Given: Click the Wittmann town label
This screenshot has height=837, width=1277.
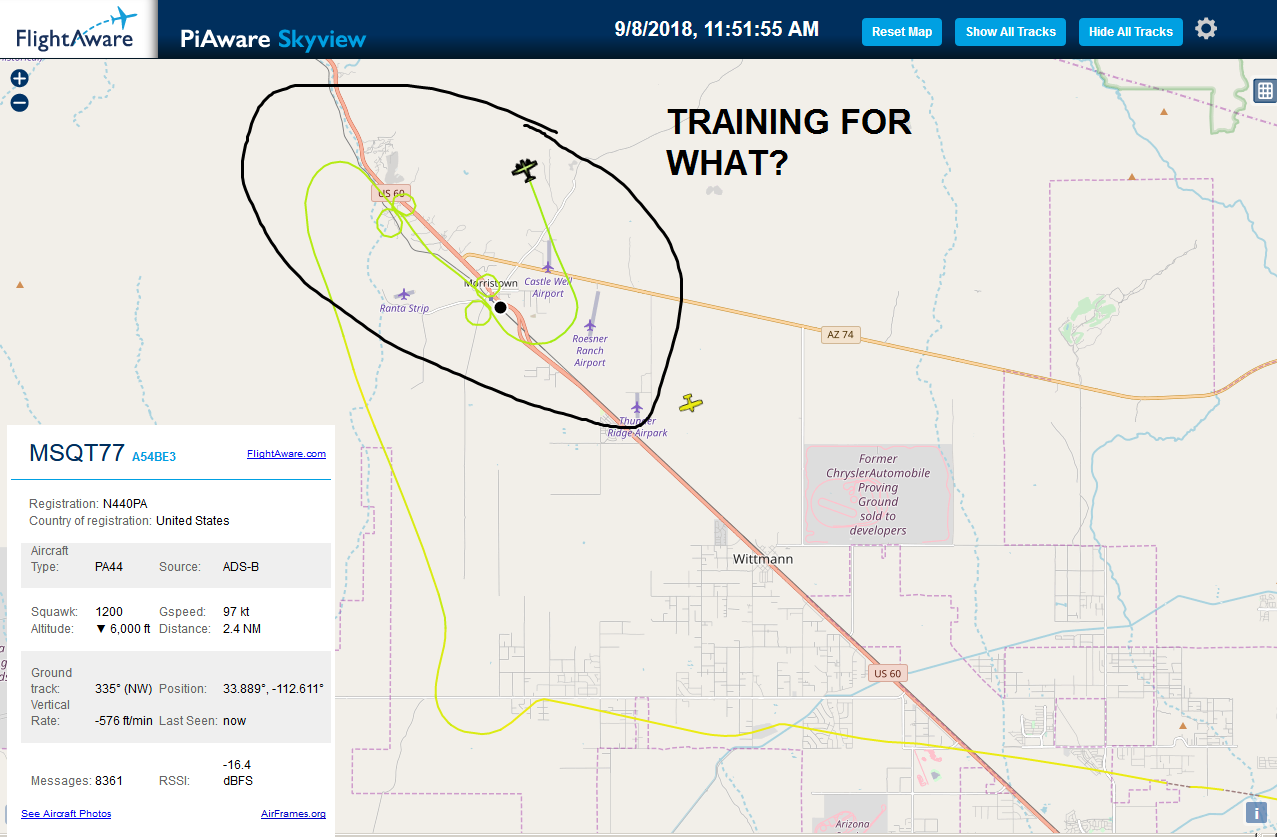Looking at the screenshot, I should pyautogui.click(x=763, y=559).
